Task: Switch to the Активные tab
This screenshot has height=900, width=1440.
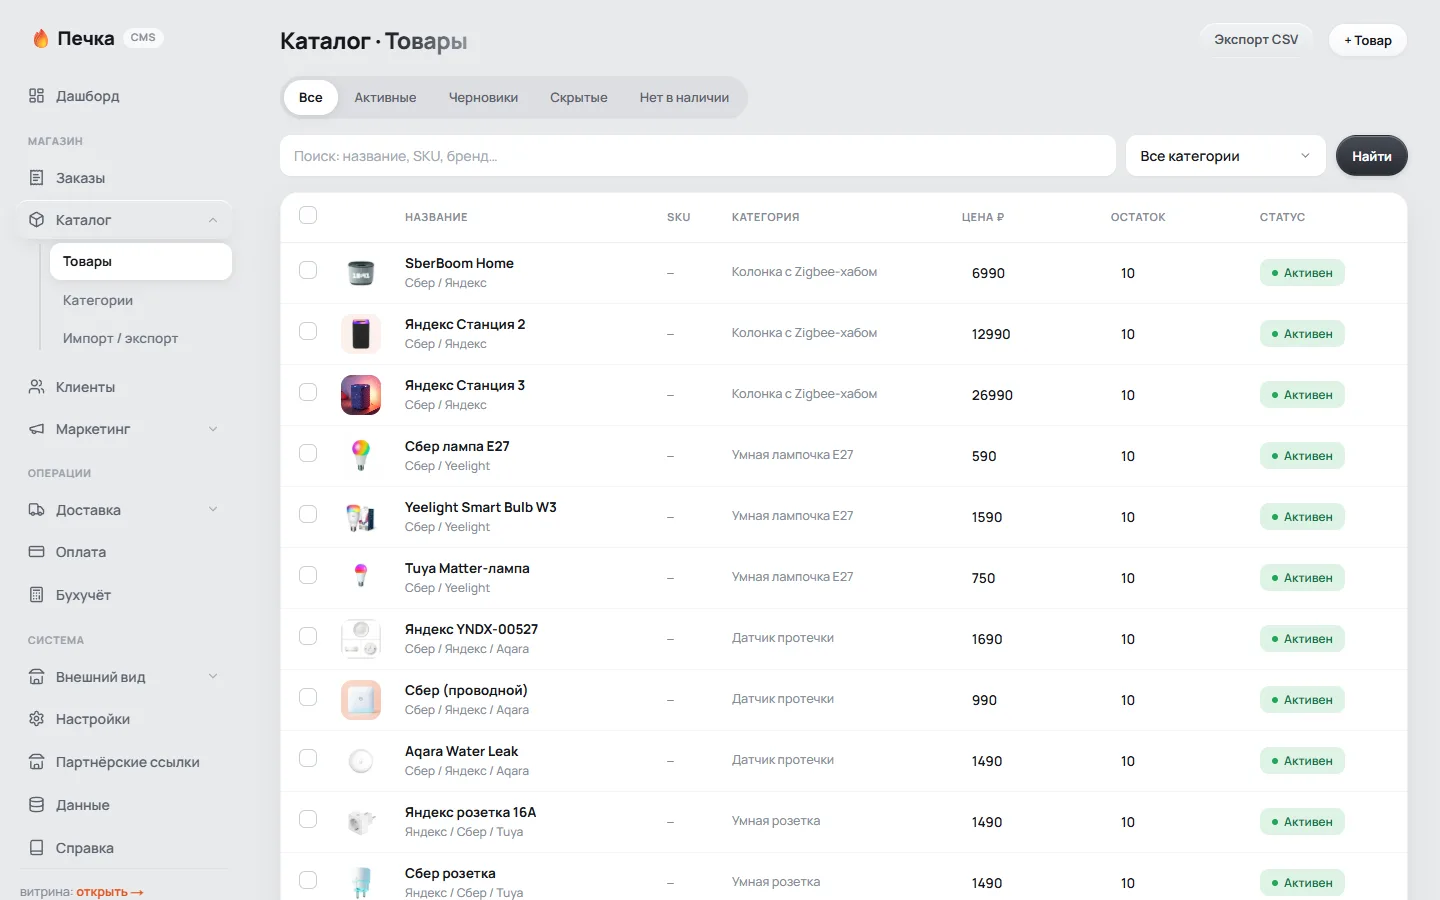Action: point(385,98)
